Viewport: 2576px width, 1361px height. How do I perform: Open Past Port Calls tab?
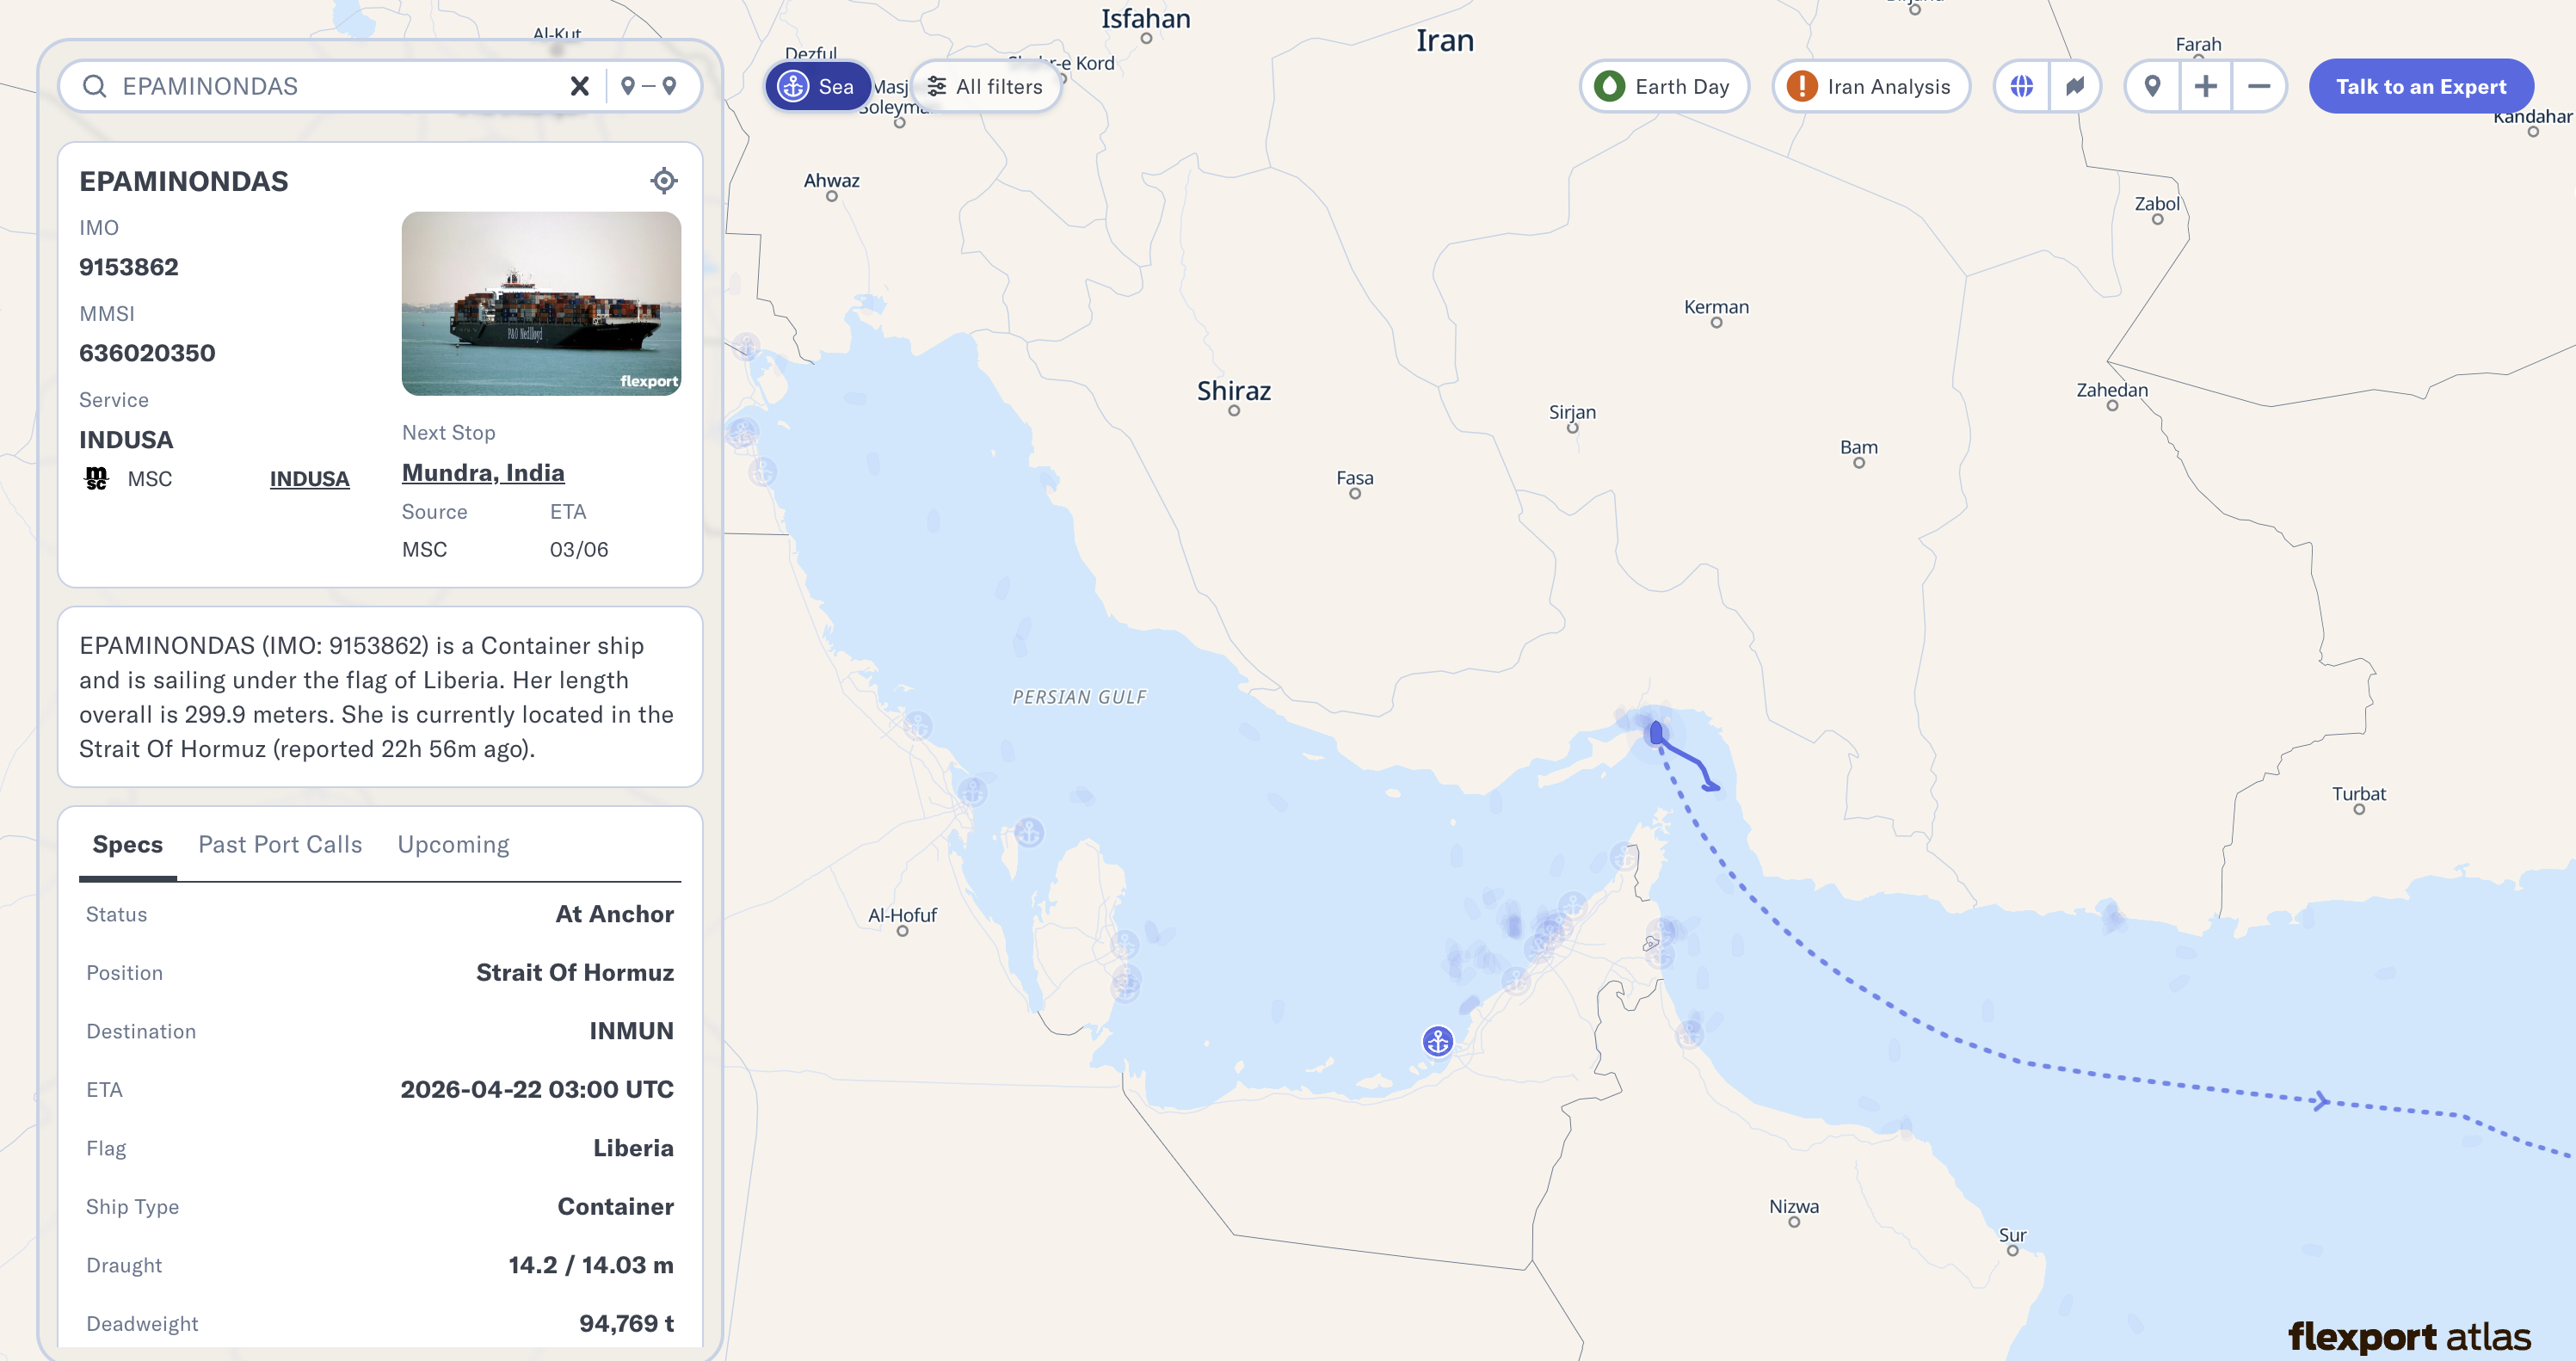[280, 844]
